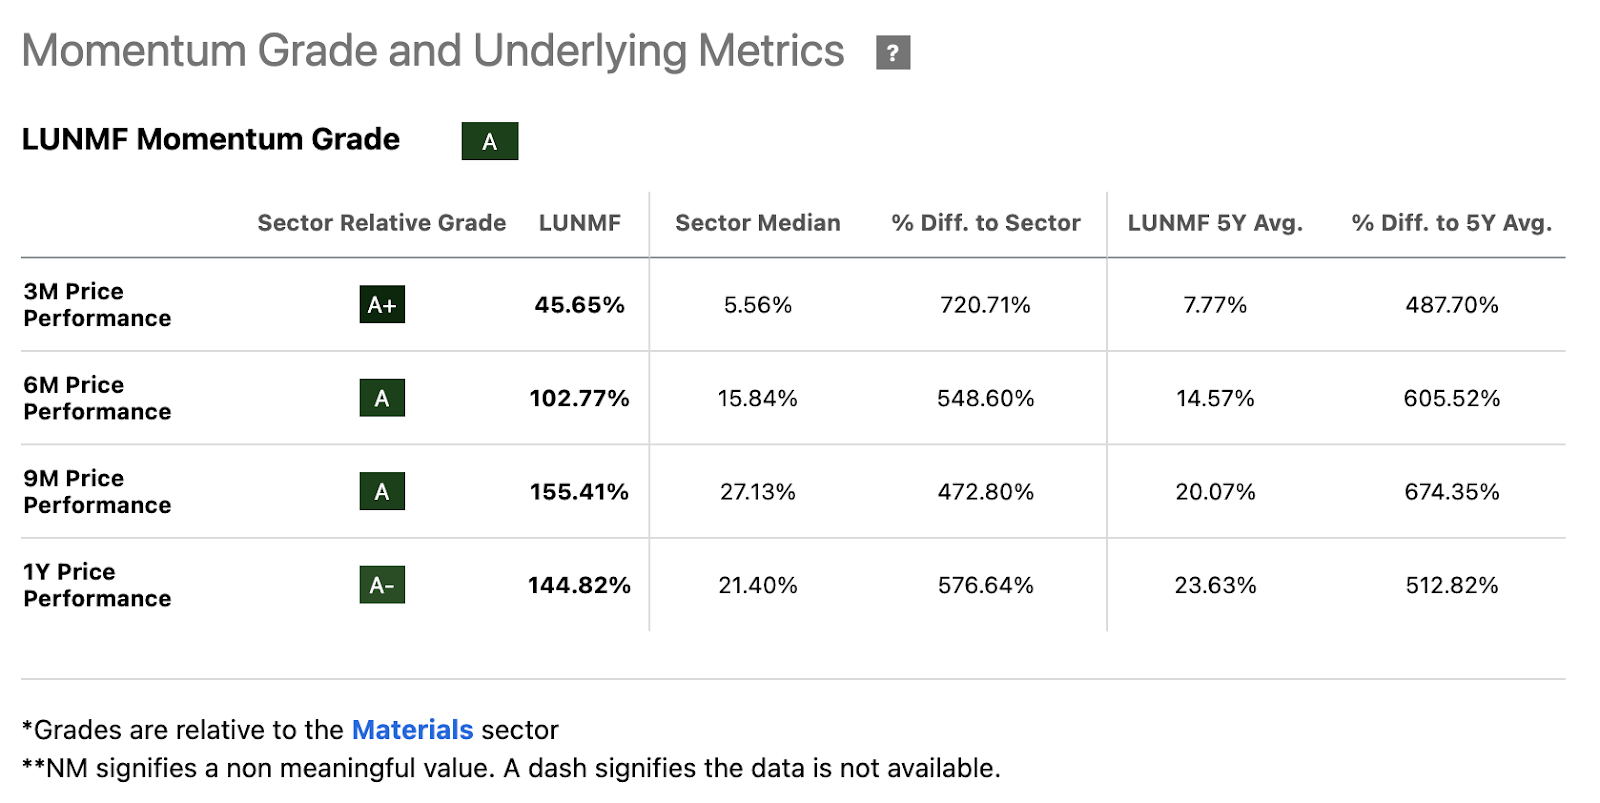This screenshot has width=1600, height=803.
Task: Click the question mark help icon
Action: click(893, 53)
